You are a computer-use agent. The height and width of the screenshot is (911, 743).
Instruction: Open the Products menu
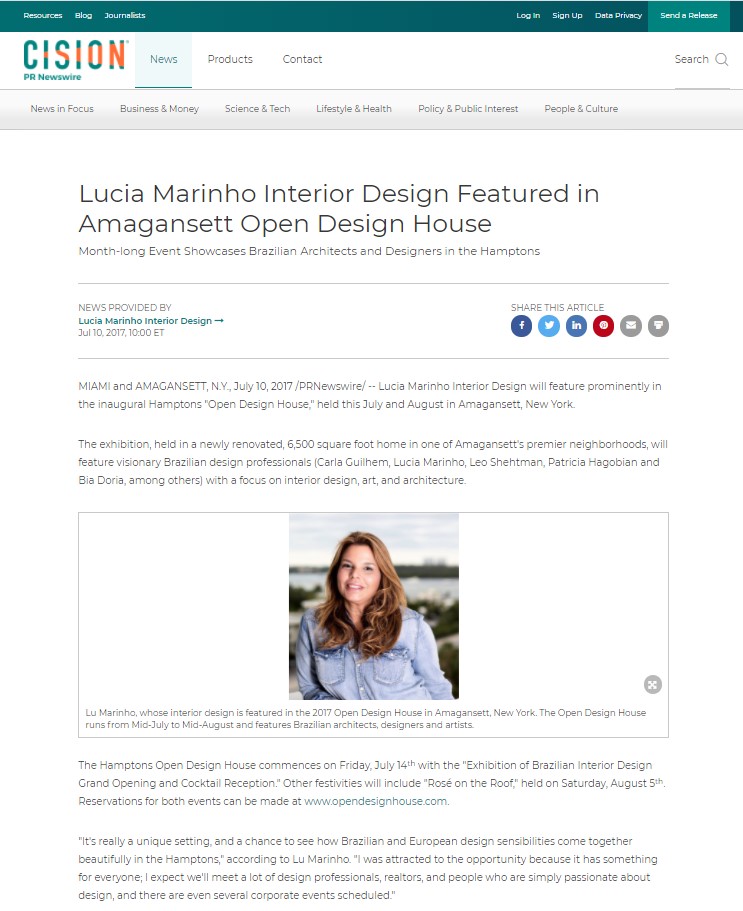pos(230,59)
